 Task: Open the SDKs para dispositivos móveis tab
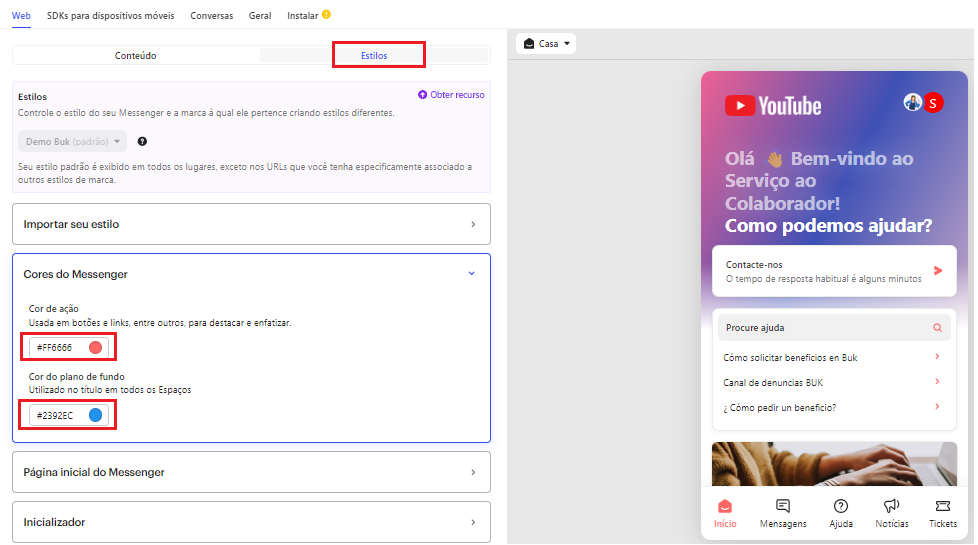(110, 16)
